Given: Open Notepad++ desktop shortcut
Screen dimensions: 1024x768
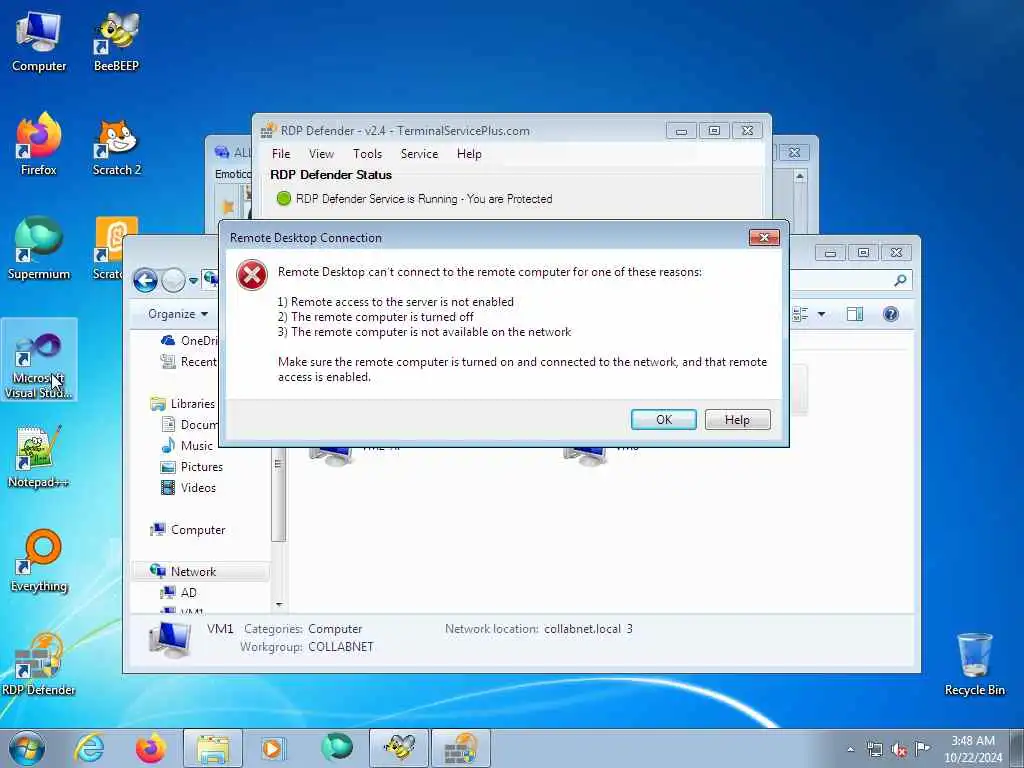Looking at the screenshot, I should coord(39,457).
